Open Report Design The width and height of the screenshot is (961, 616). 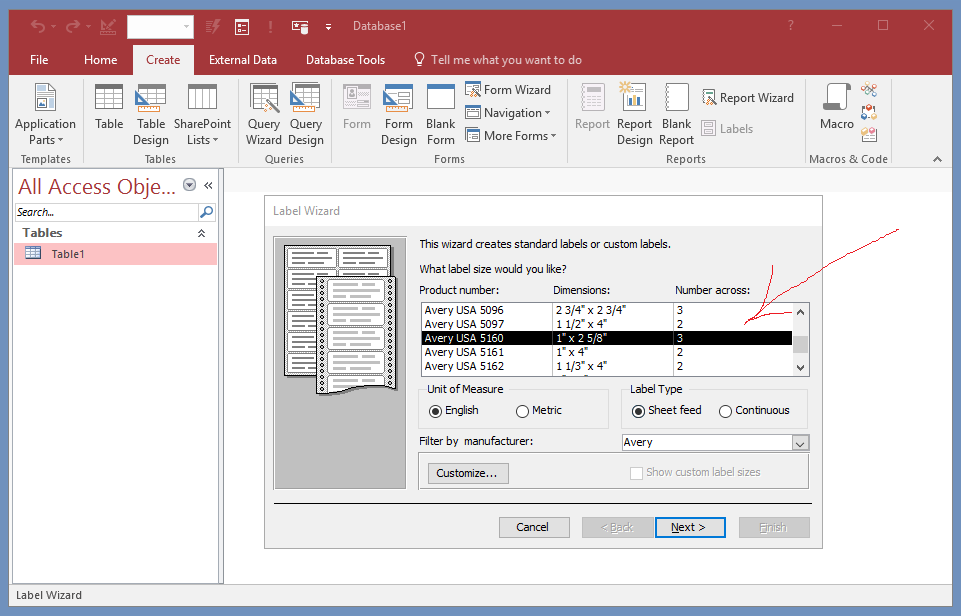tap(634, 115)
